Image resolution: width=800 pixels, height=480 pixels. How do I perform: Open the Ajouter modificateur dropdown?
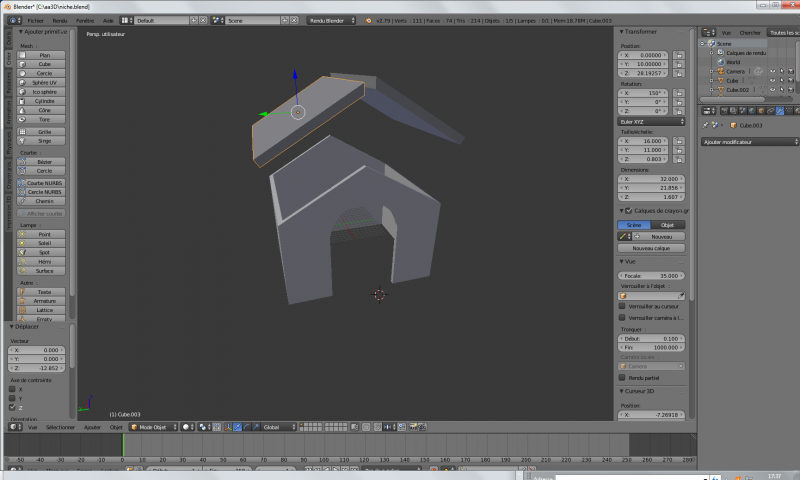(x=748, y=142)
